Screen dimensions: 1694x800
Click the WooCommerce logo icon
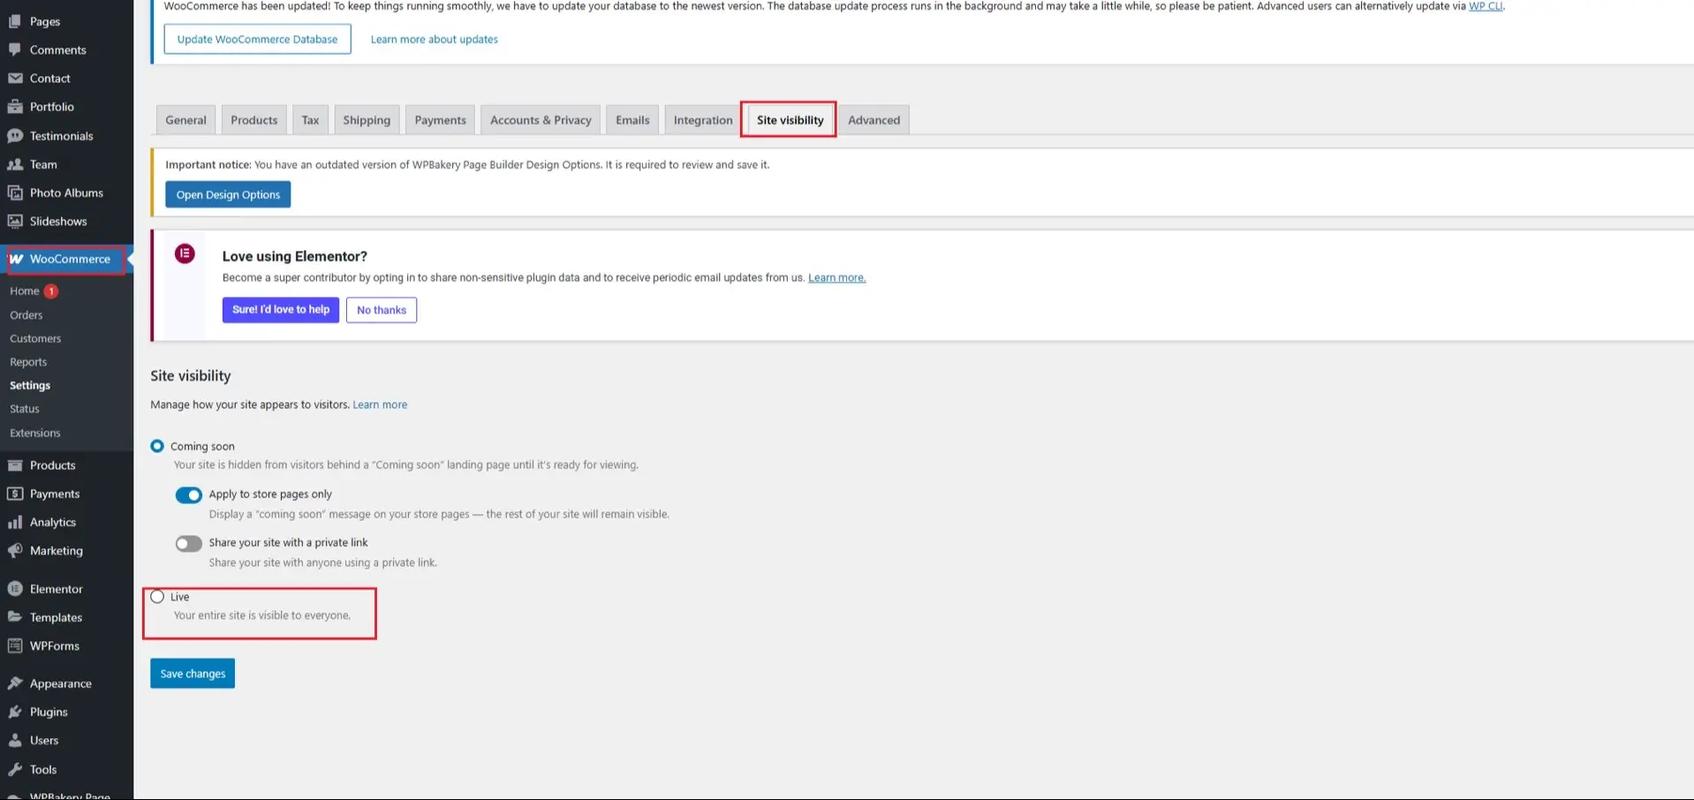coord(16,259)
